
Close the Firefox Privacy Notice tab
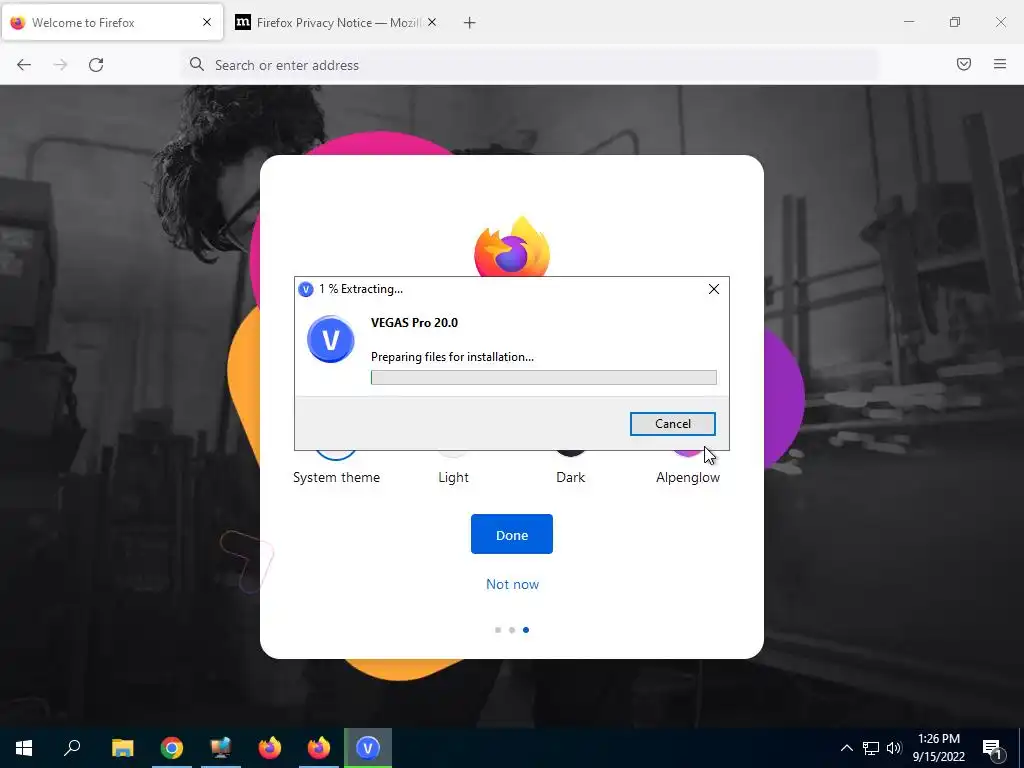click(x=432, y=22)
